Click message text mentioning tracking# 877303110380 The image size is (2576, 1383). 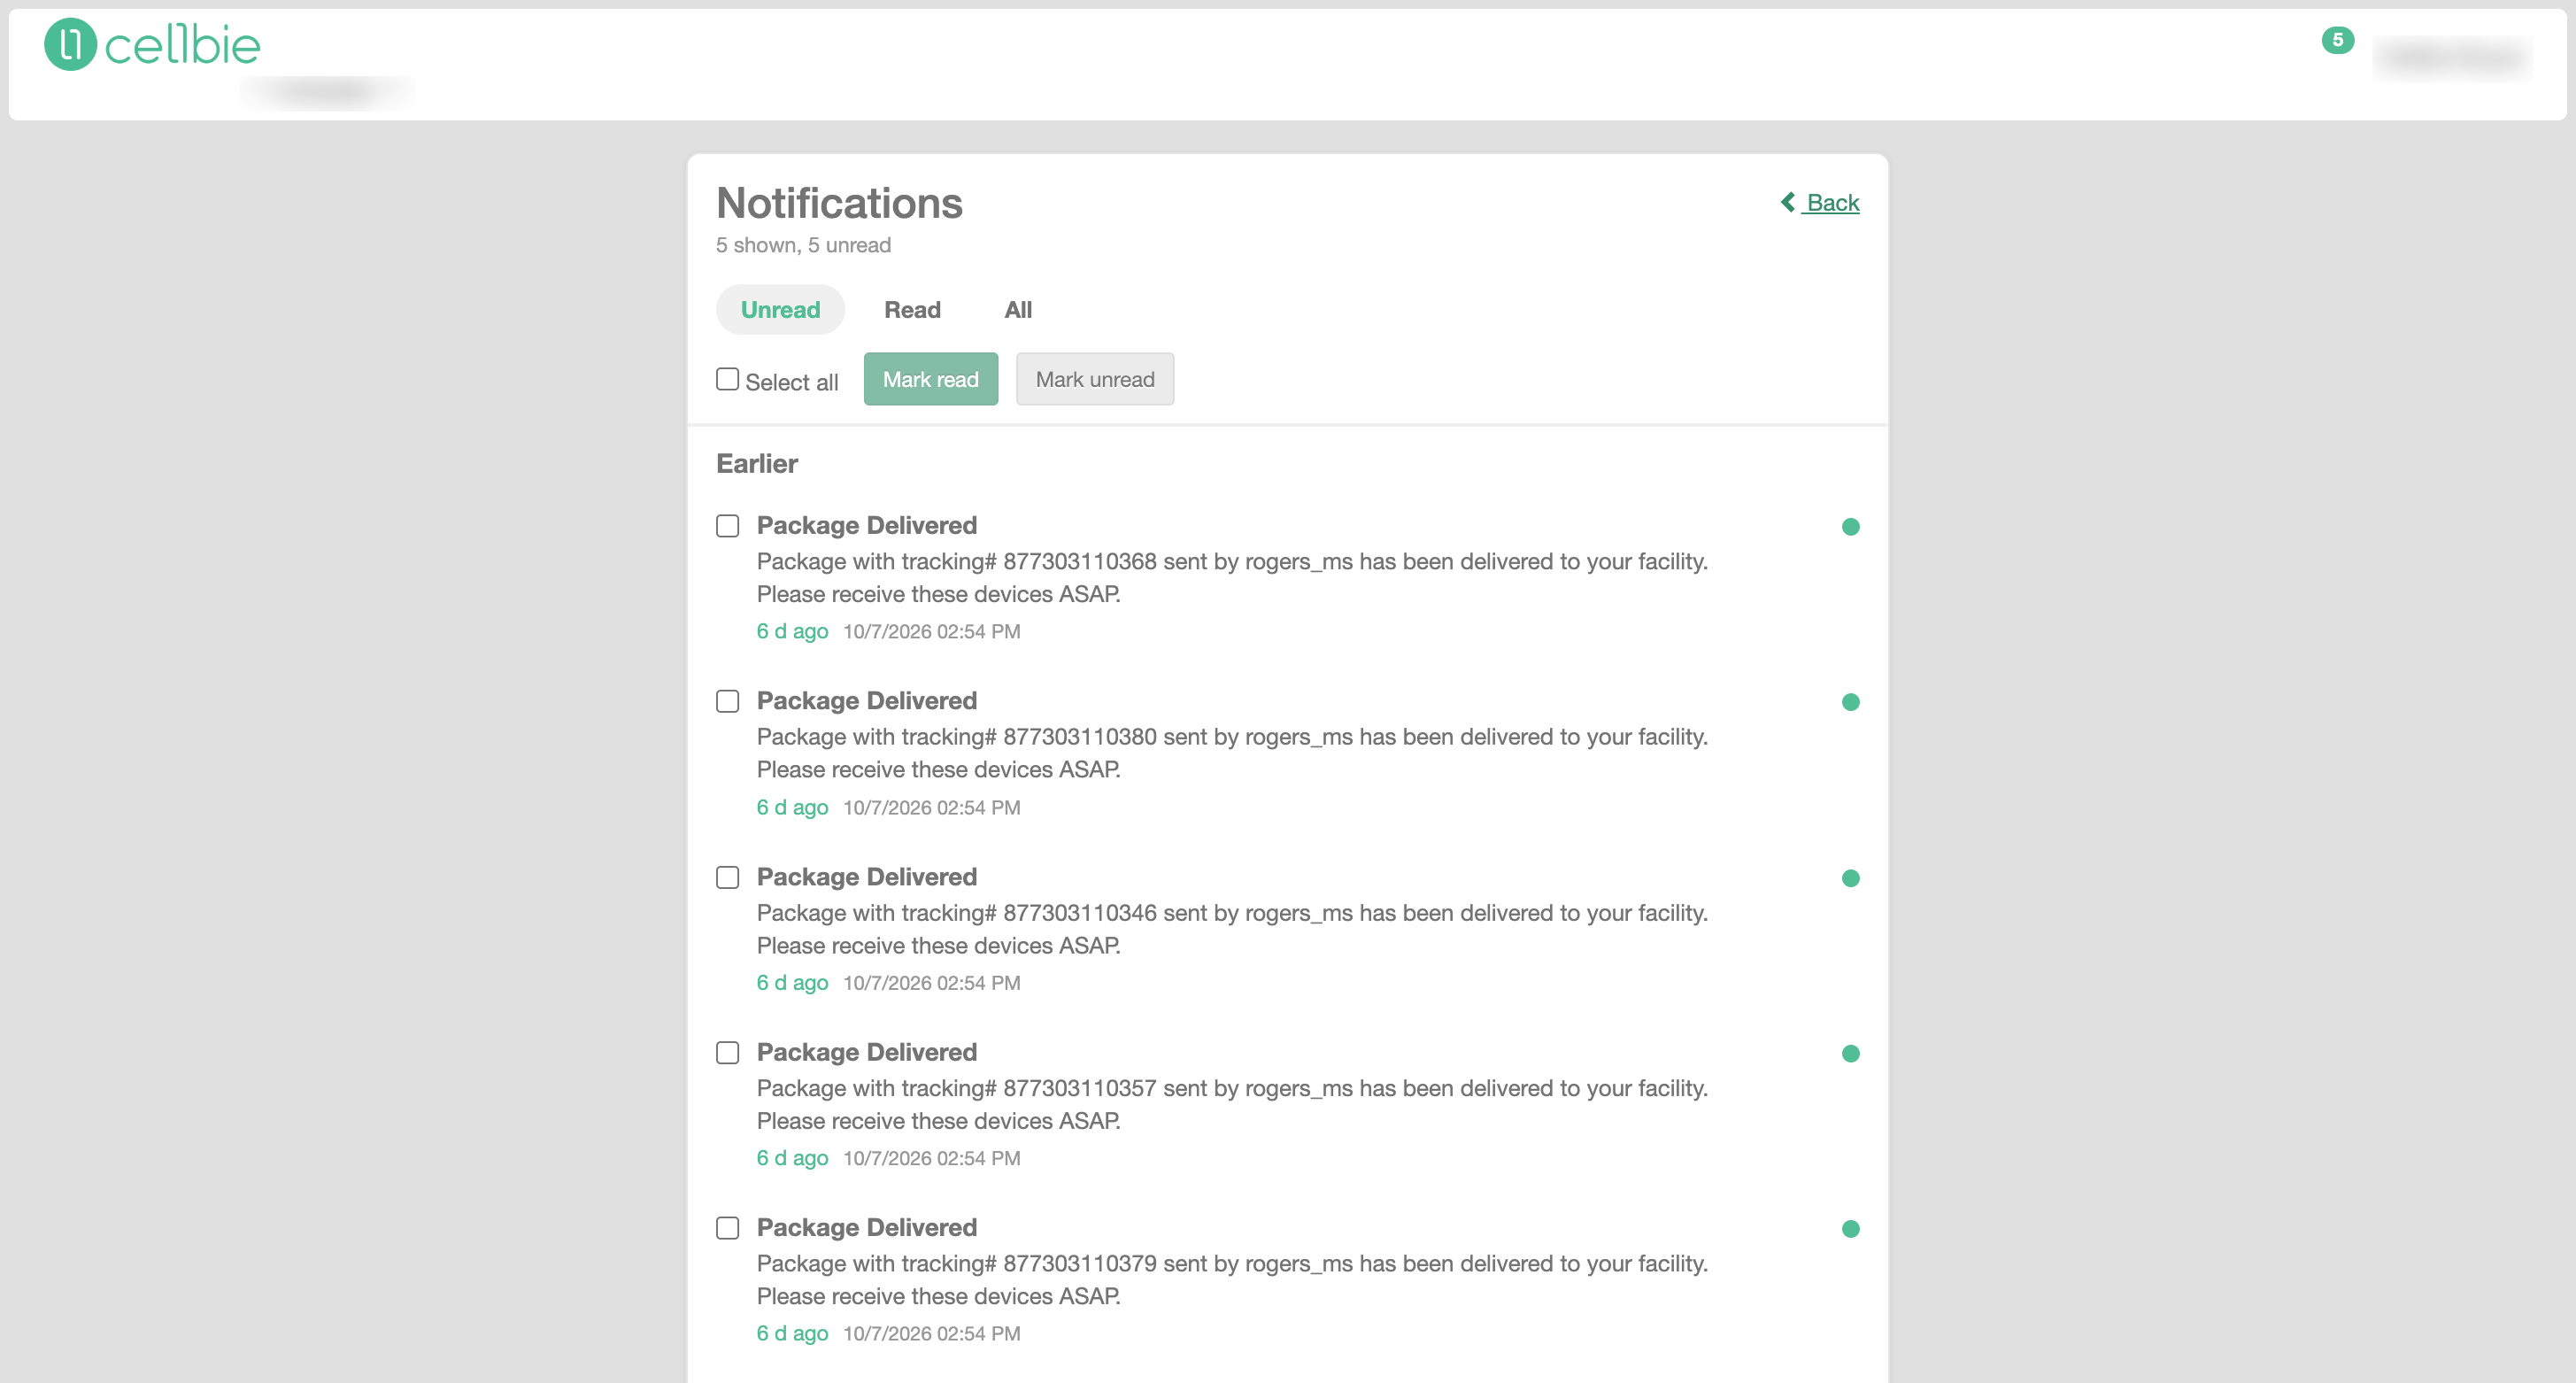click(1232, 753)
